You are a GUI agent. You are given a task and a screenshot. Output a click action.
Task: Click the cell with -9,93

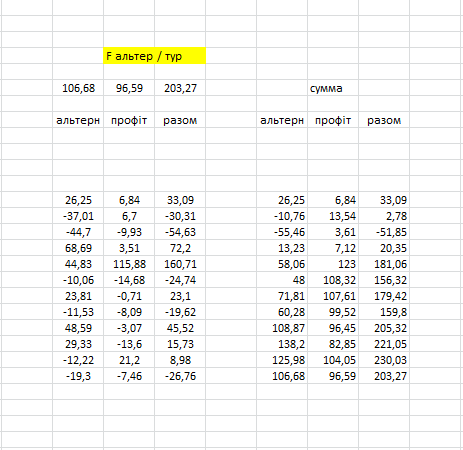[129, 232]
